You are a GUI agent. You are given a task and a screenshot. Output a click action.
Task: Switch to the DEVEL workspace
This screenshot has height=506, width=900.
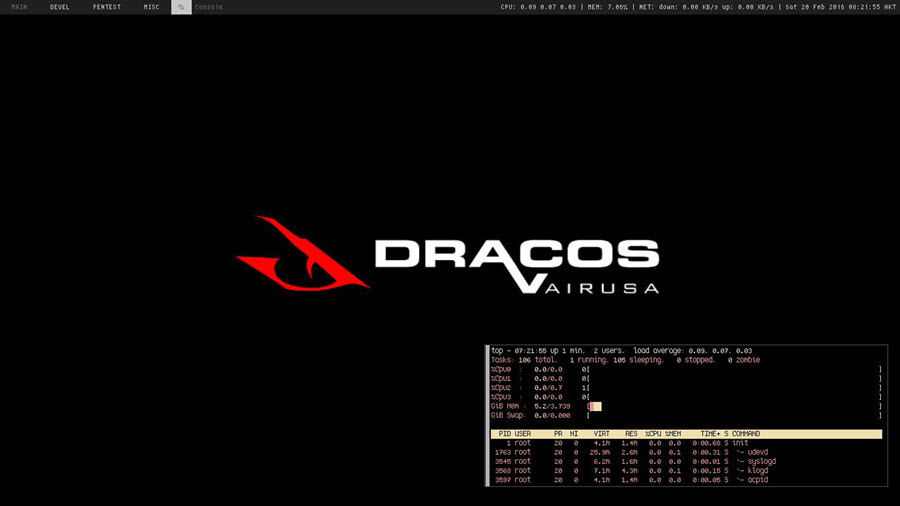click(x=60, y=7)
